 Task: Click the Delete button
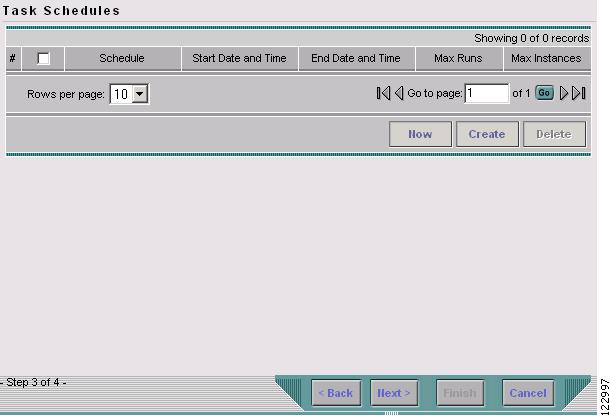[554, 134]
